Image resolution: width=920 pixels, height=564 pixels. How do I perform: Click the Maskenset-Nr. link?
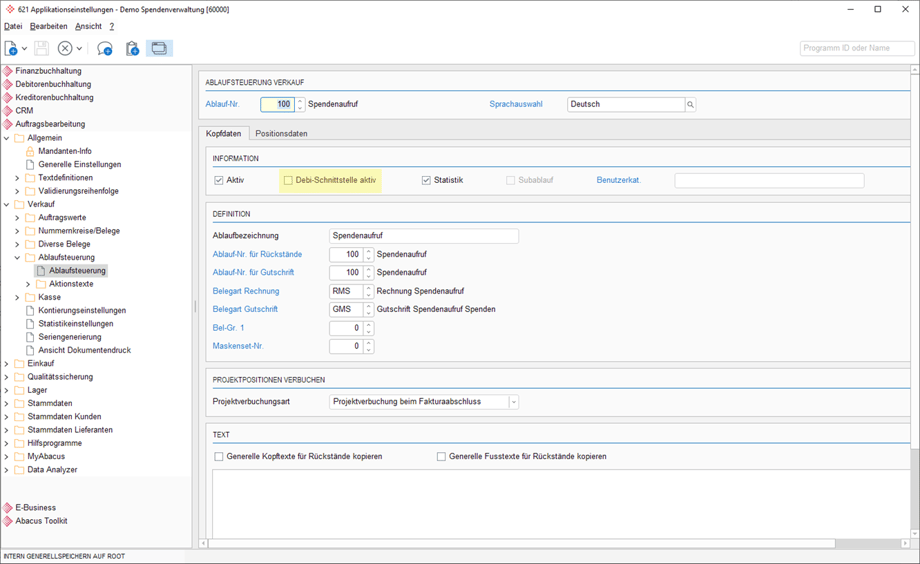pos(238,346)
